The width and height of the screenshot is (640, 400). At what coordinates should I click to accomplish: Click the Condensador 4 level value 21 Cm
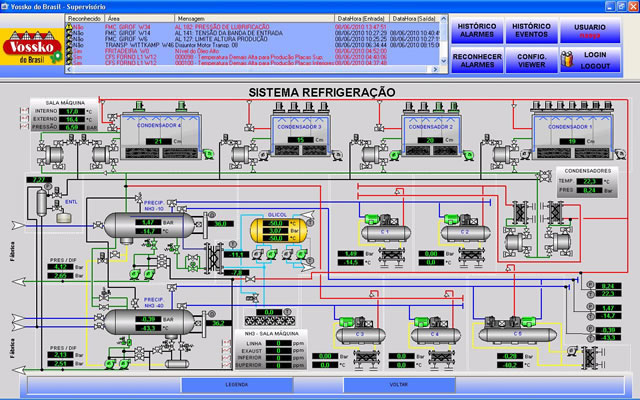pos(159,141)
